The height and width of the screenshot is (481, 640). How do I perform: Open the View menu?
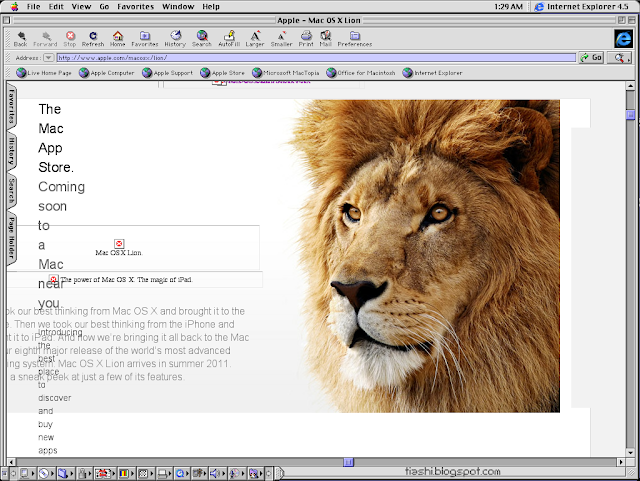tap(81, 7)
